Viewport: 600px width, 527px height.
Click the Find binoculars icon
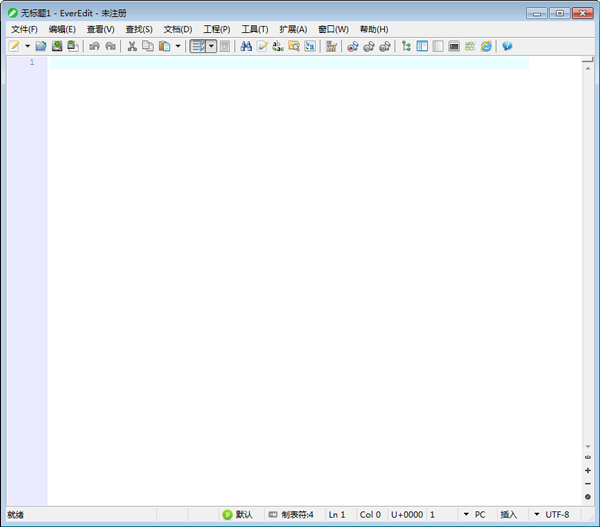click(246, 46)
